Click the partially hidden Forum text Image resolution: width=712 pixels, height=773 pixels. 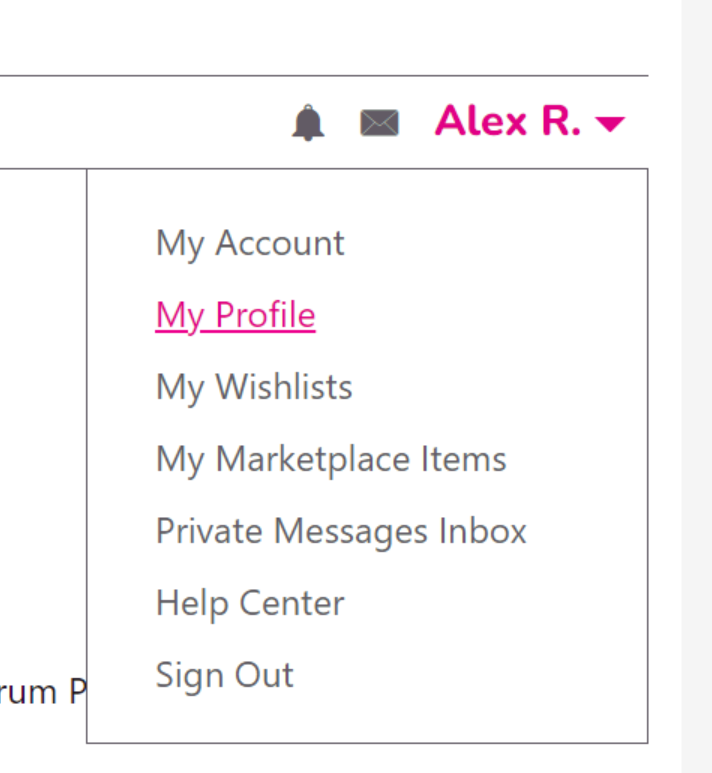pyautogui.click(x=42, y=692)
